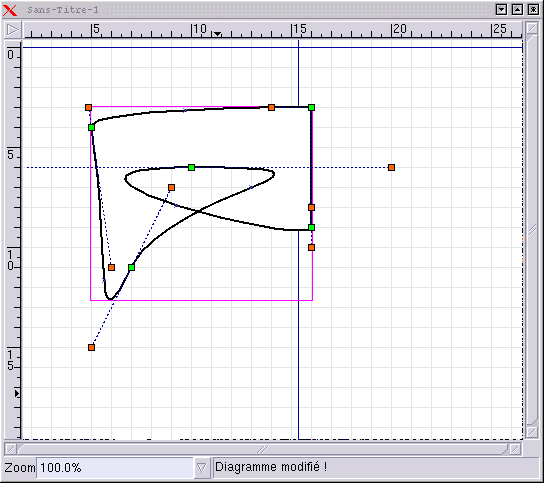The width and height of the screenshot is (544, 483).
Task: Select the green bezier point on the dotted horizontal line
Action: 192,168
